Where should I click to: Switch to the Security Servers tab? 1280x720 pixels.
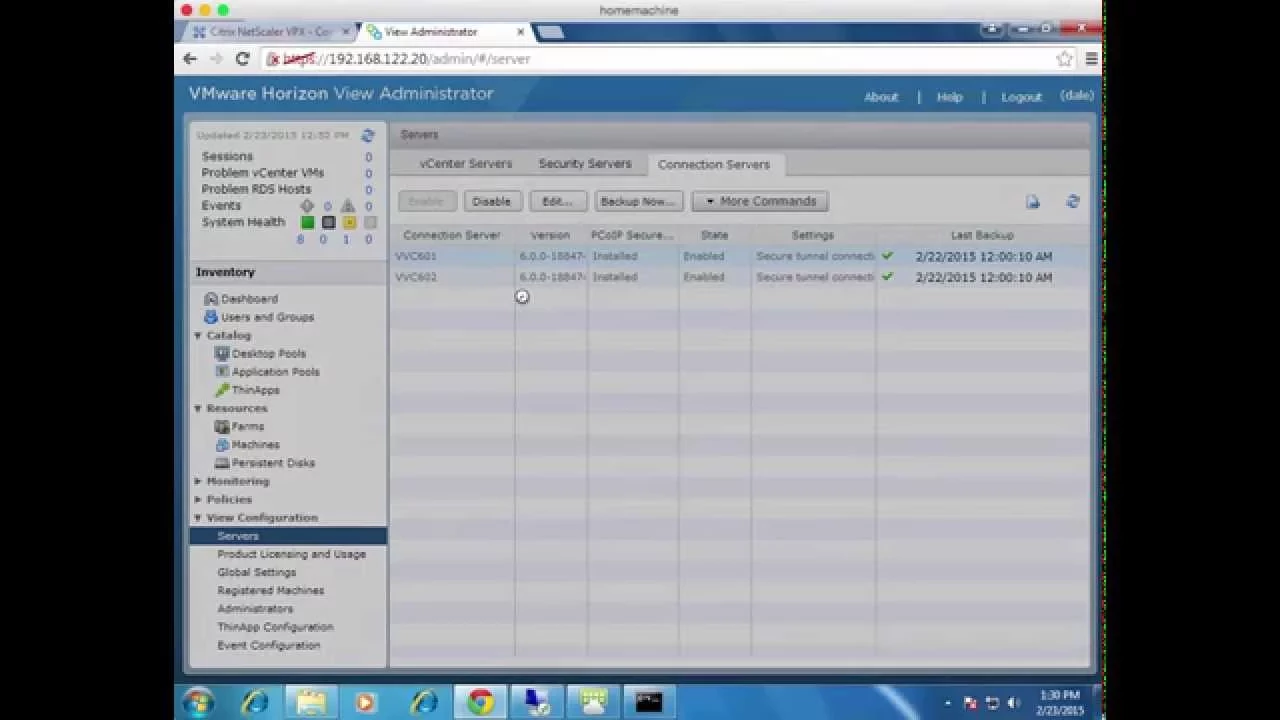[x=585, y=164]
